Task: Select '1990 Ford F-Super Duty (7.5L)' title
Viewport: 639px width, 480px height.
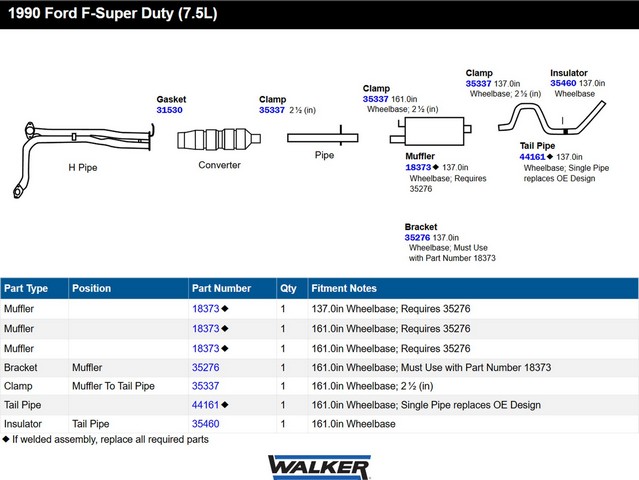Action: [x=113, y=13]
